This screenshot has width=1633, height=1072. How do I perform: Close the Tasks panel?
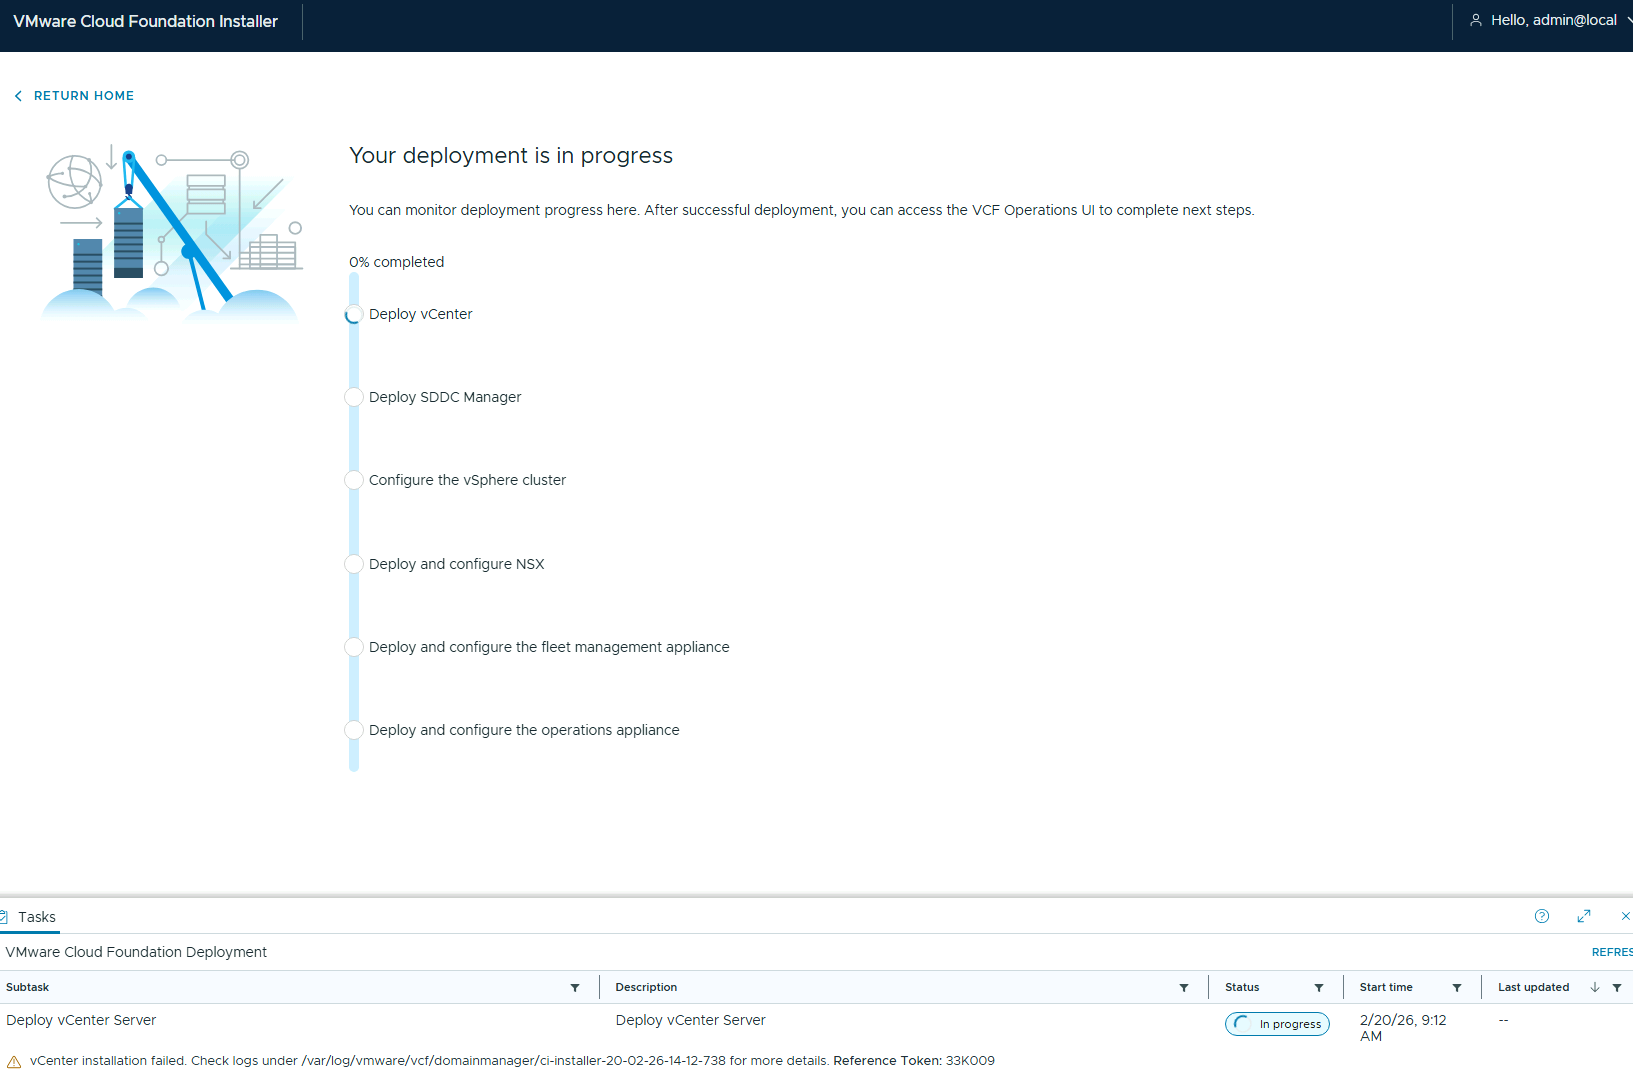(1626, 916)
